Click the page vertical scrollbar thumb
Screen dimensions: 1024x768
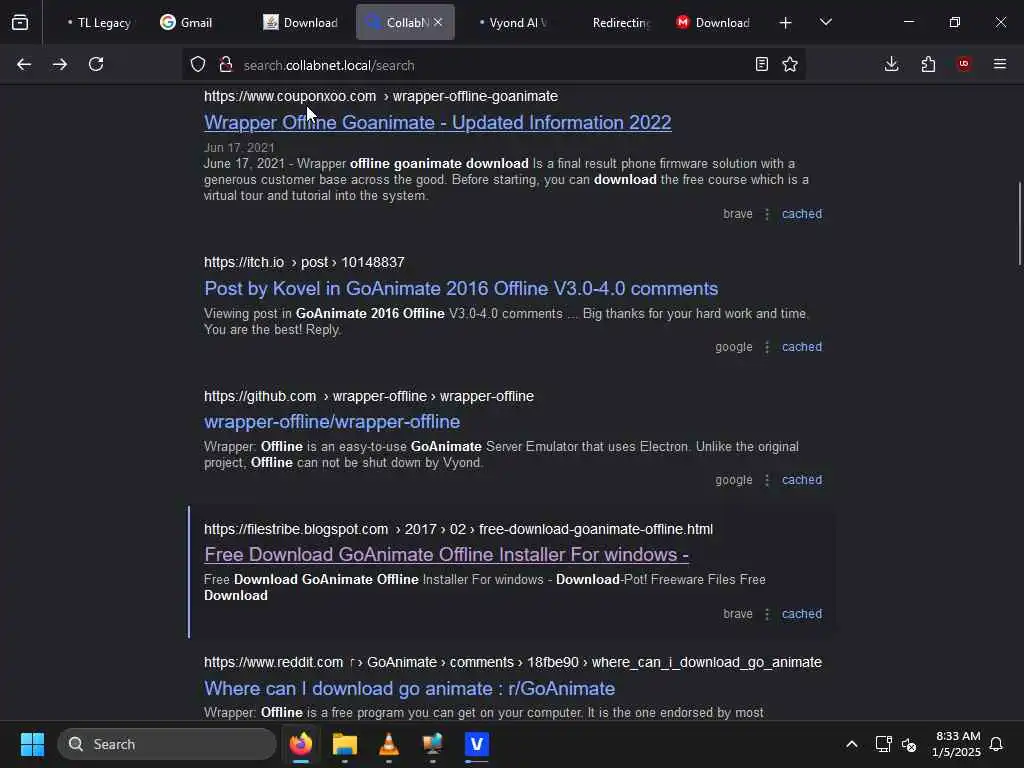coord(1019,223)
